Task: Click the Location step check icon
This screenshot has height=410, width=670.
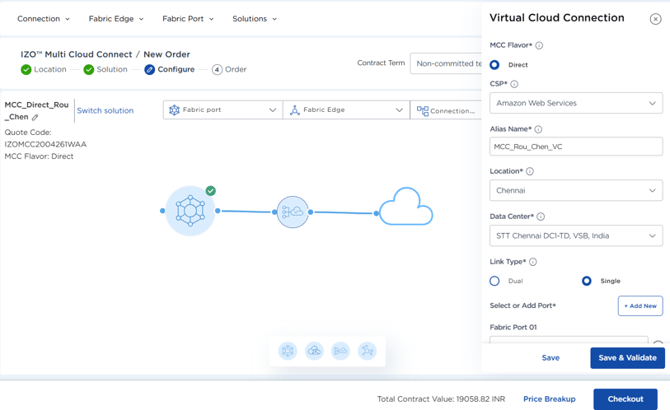Action: pyautogui.click(x=26, y=70)
